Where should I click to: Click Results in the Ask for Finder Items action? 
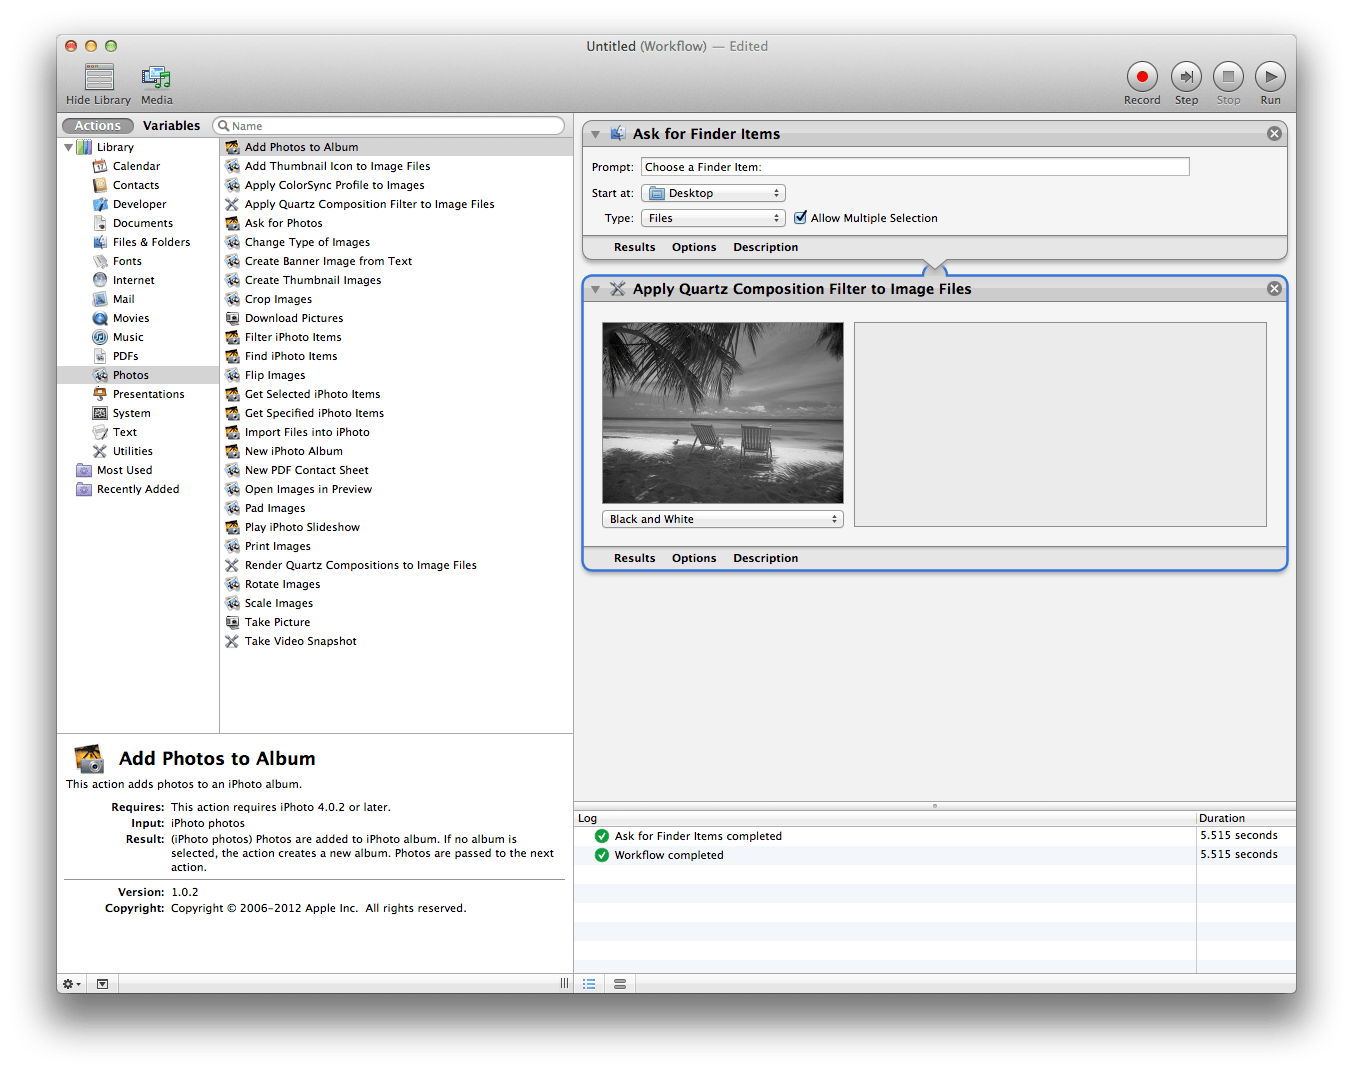(634, 246)
